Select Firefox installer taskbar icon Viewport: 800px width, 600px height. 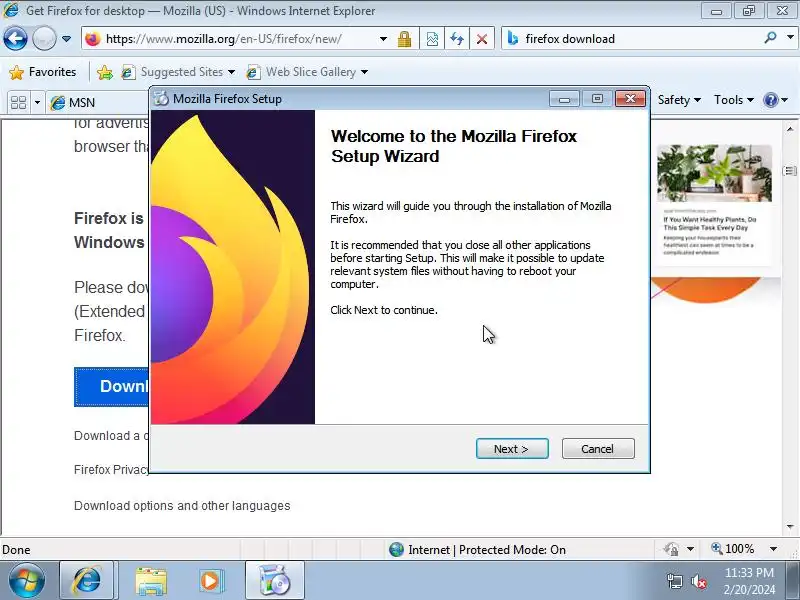[x=274, y=580]
